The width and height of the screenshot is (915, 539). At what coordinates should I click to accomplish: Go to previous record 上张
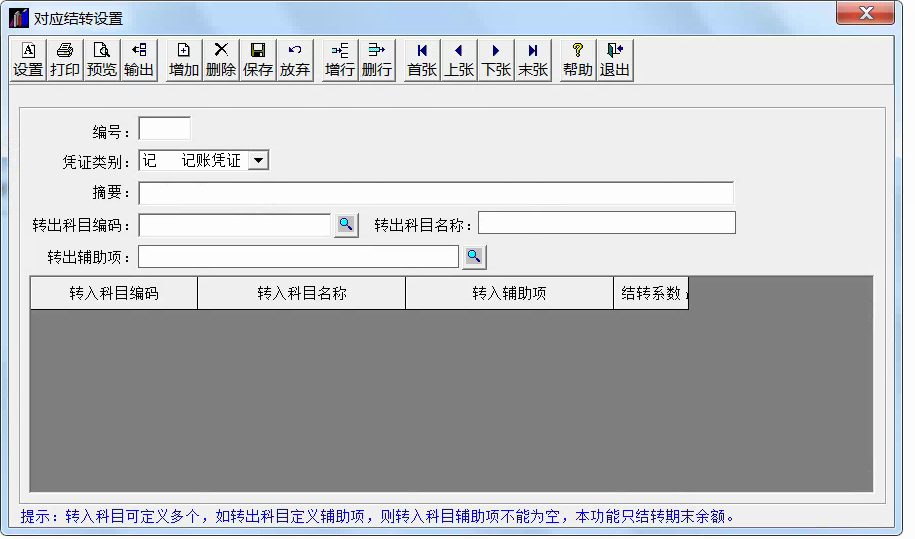click(459, 60)
